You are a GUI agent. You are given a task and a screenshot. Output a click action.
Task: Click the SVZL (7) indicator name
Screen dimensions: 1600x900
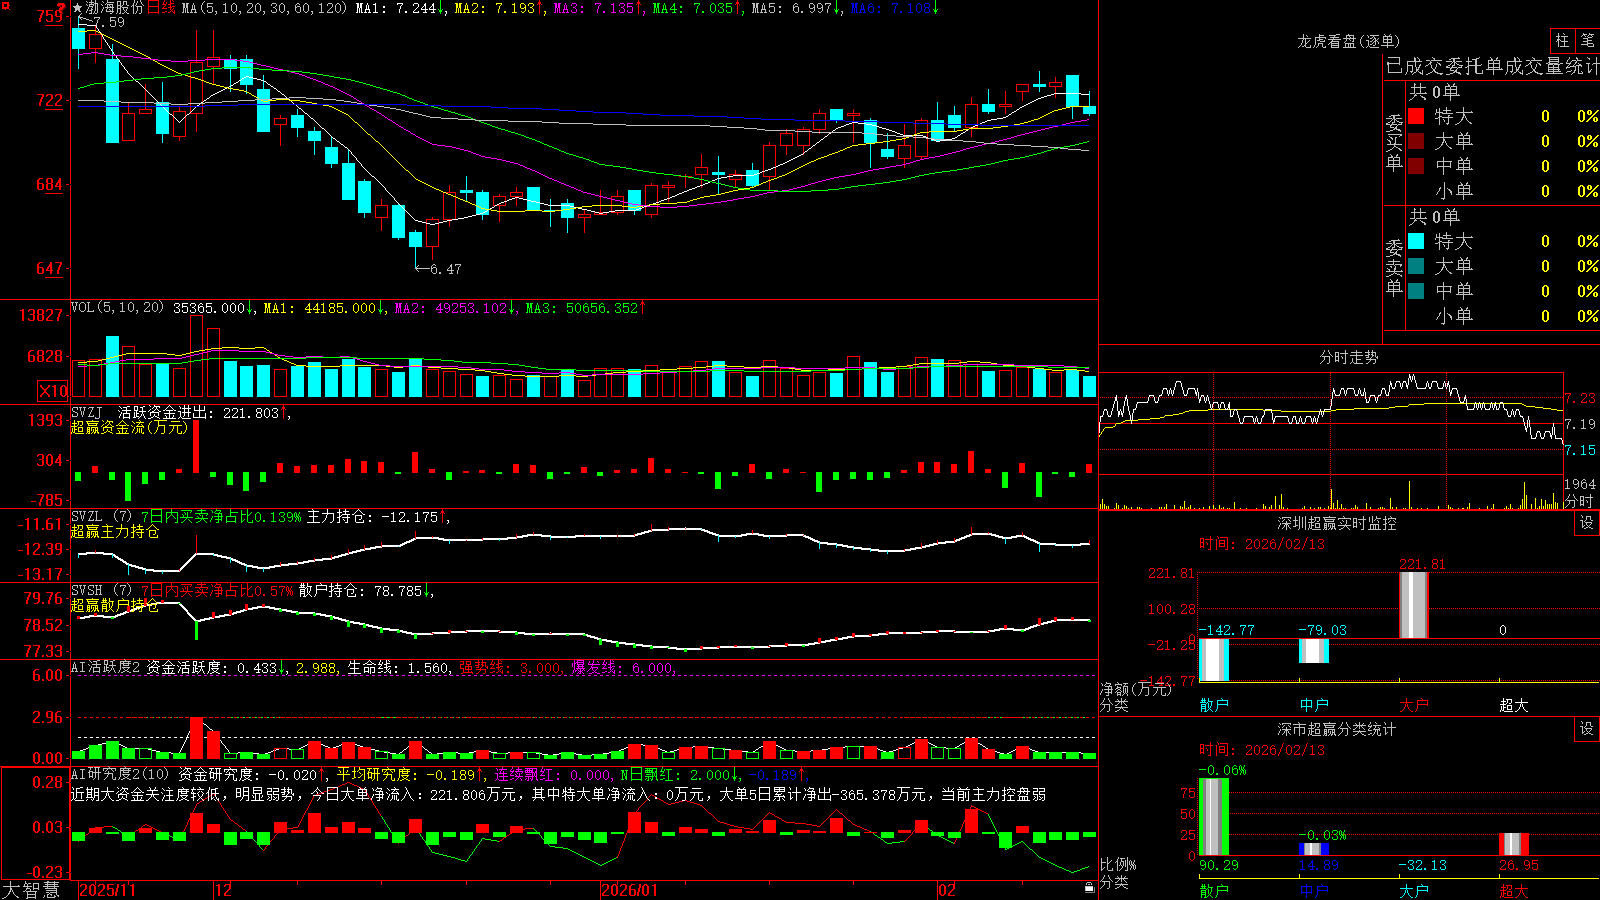click(101, 517)
